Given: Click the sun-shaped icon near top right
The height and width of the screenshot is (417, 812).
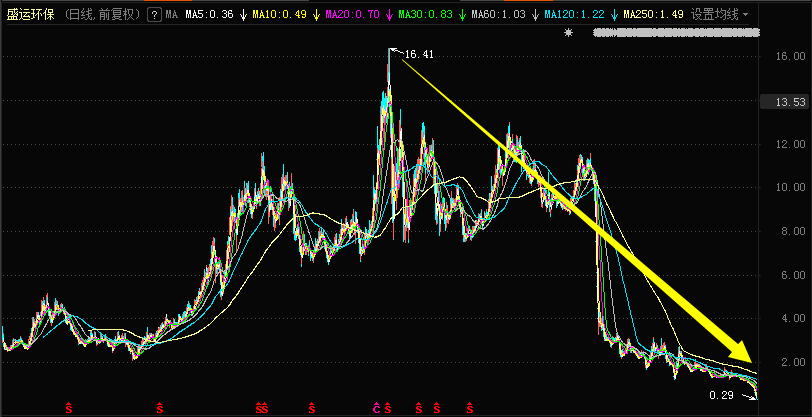Looking at the screenshot, I should (569, 33).
